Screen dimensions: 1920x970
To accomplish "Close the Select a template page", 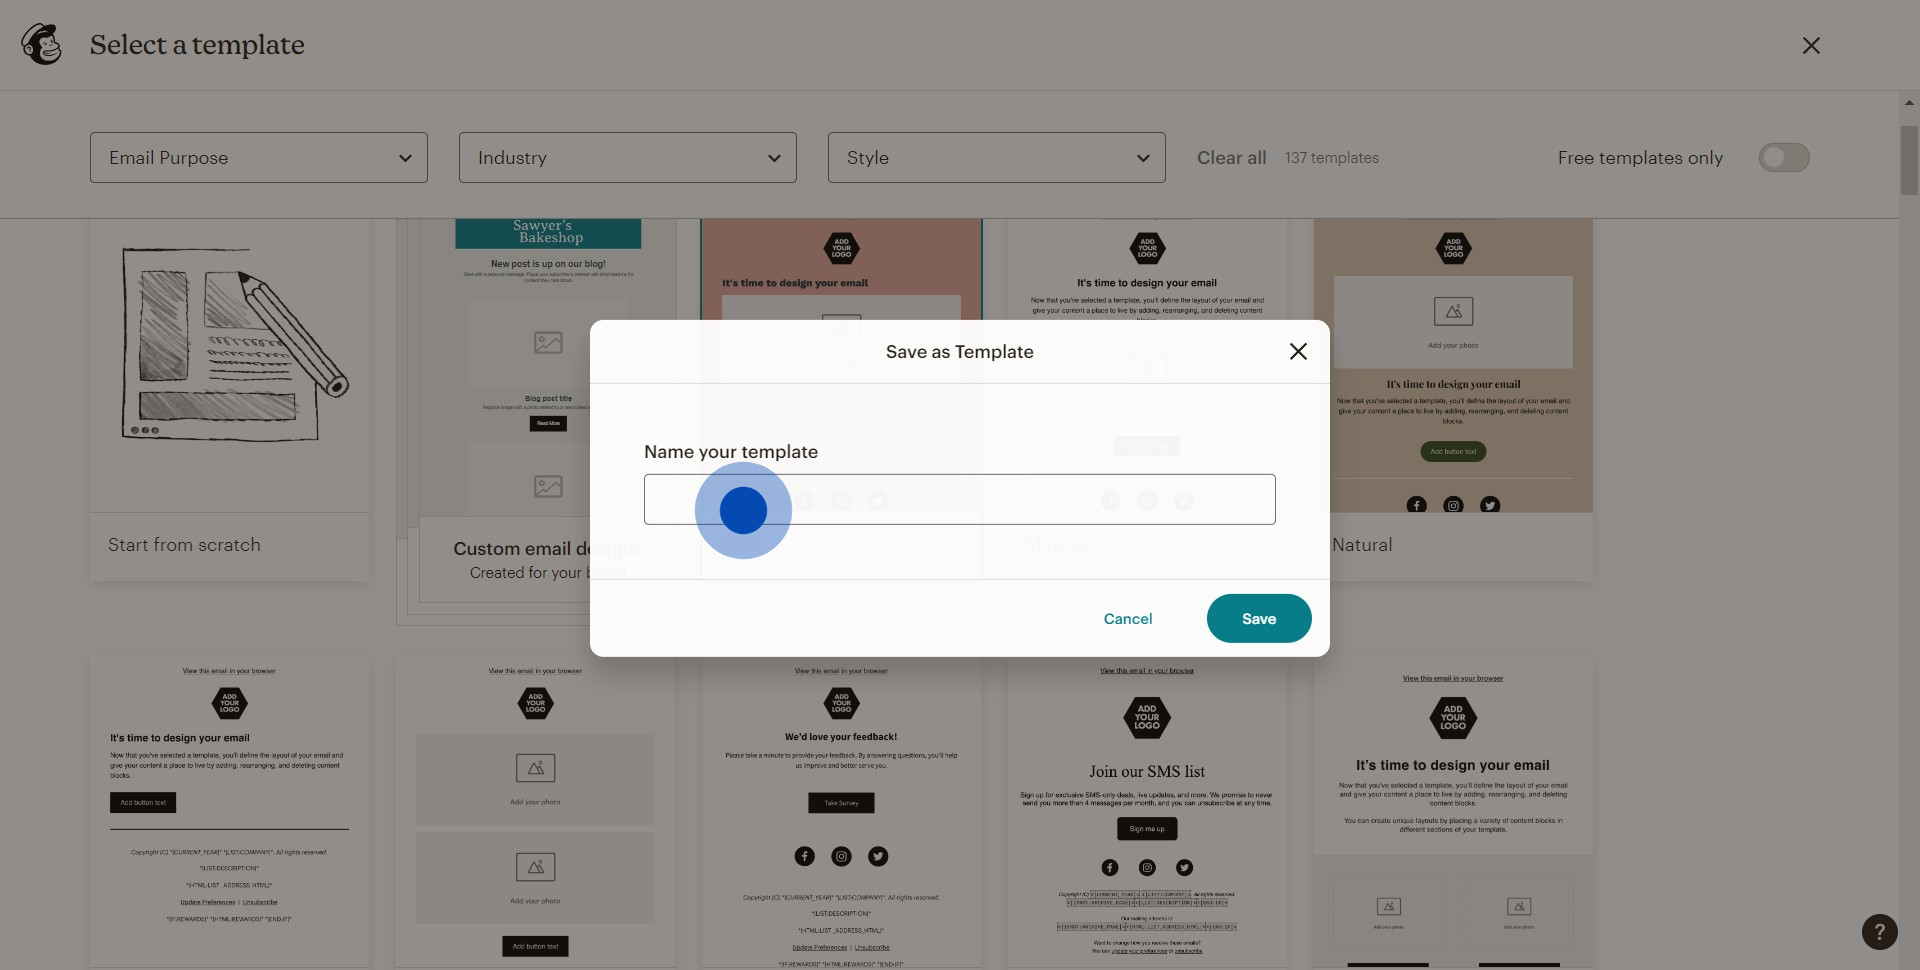I will (x=1810, y=46).
